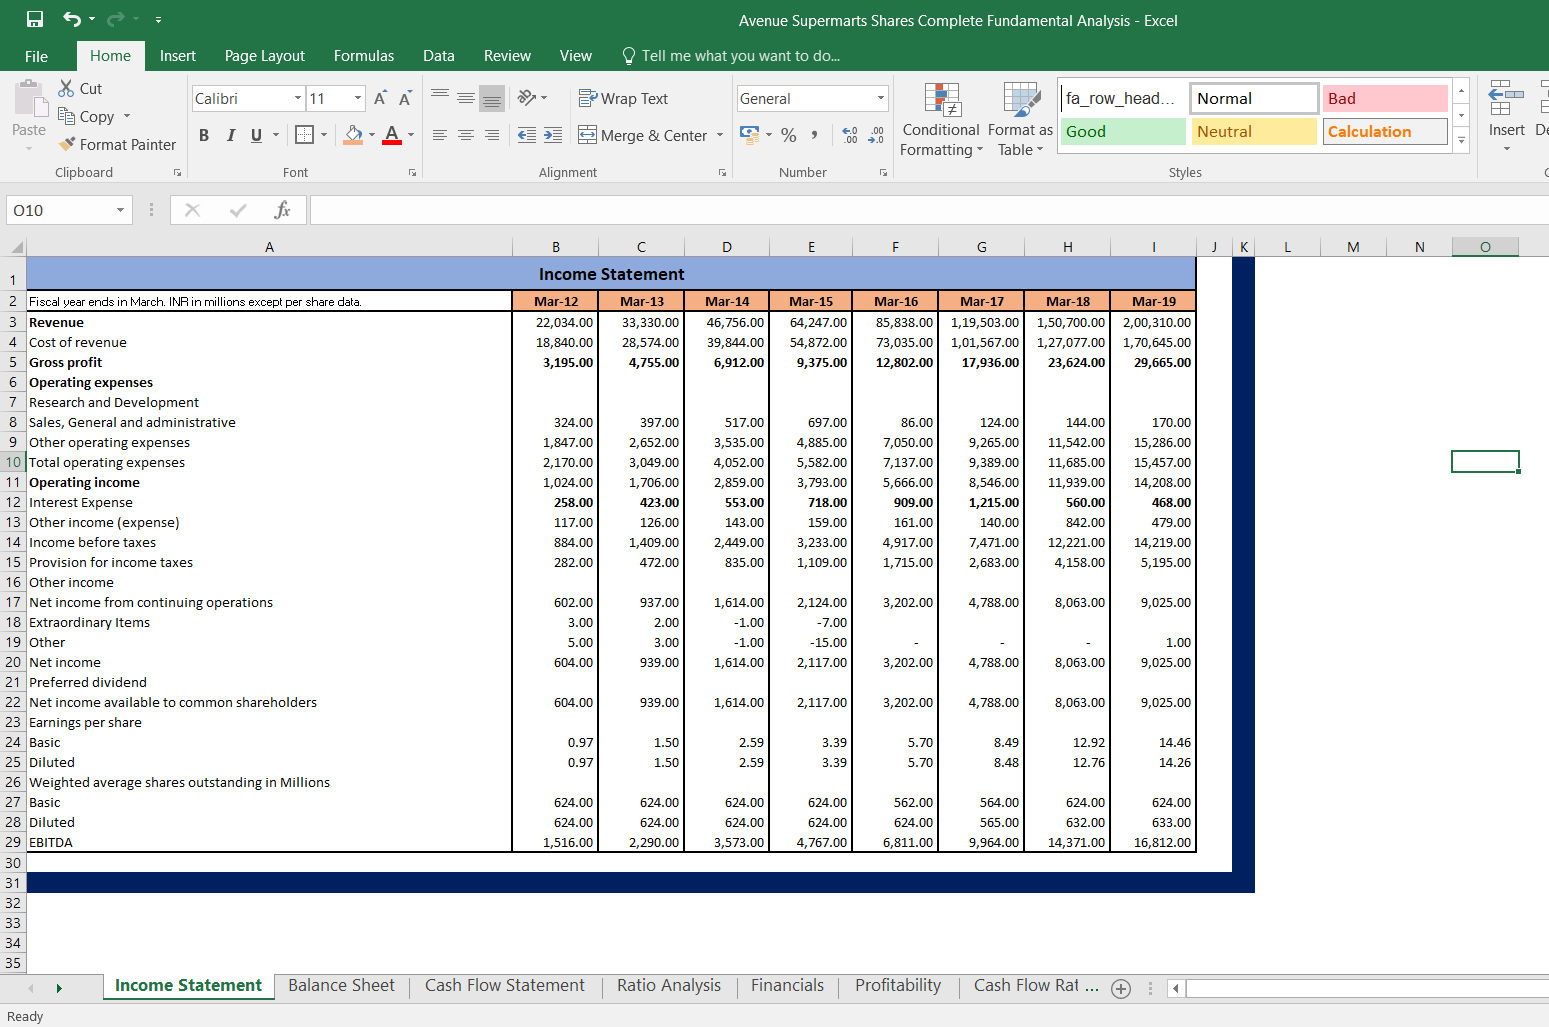Toggle Align Right button
Screen dimensions: 1549x1027
click(x=492, y=135)
